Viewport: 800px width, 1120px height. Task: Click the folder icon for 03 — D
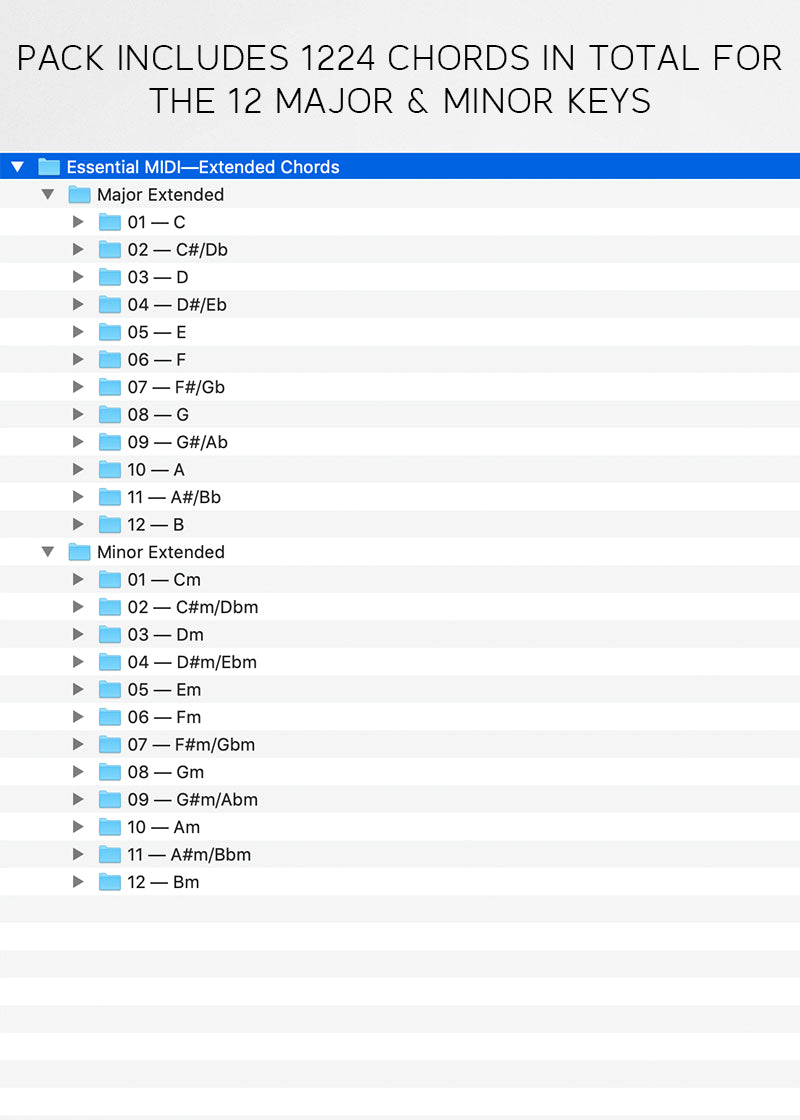pyautogui.click(x=109, y=277)
